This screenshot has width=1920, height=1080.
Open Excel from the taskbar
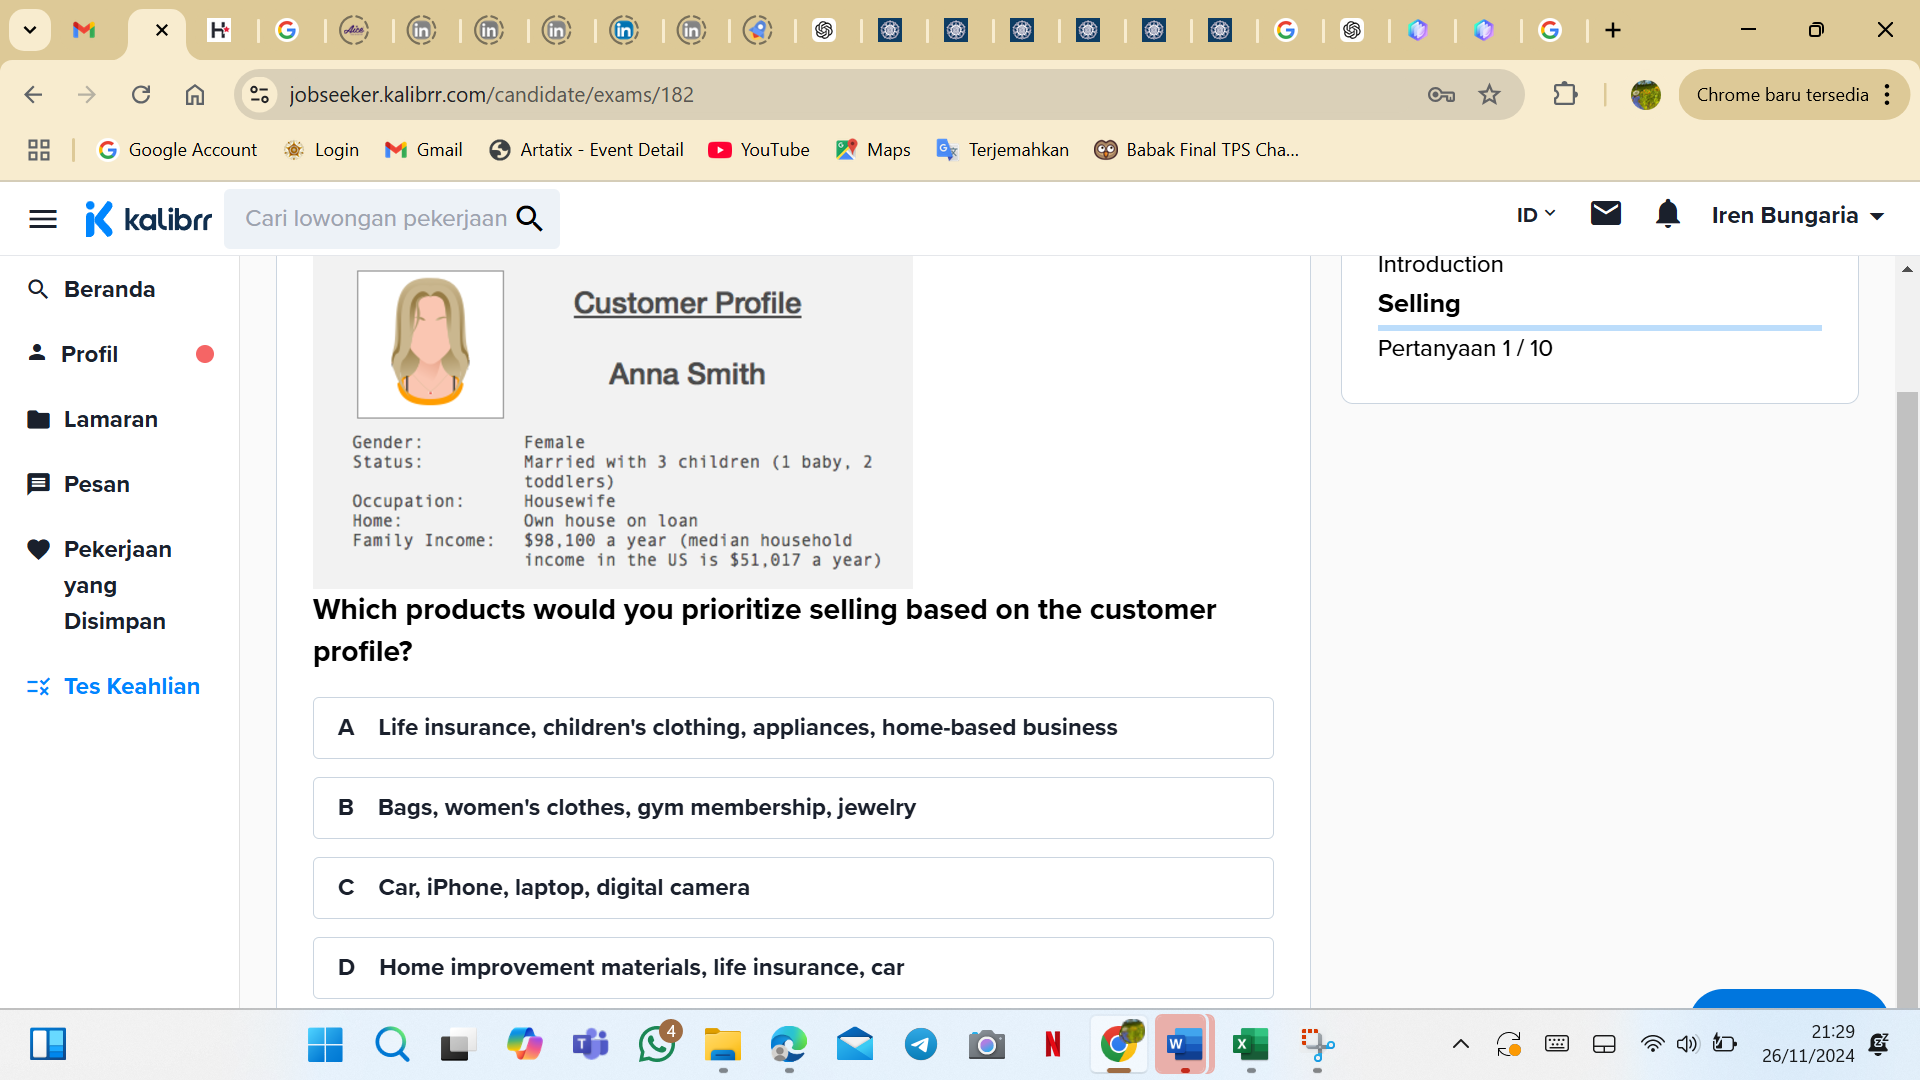[1250, 1045]
